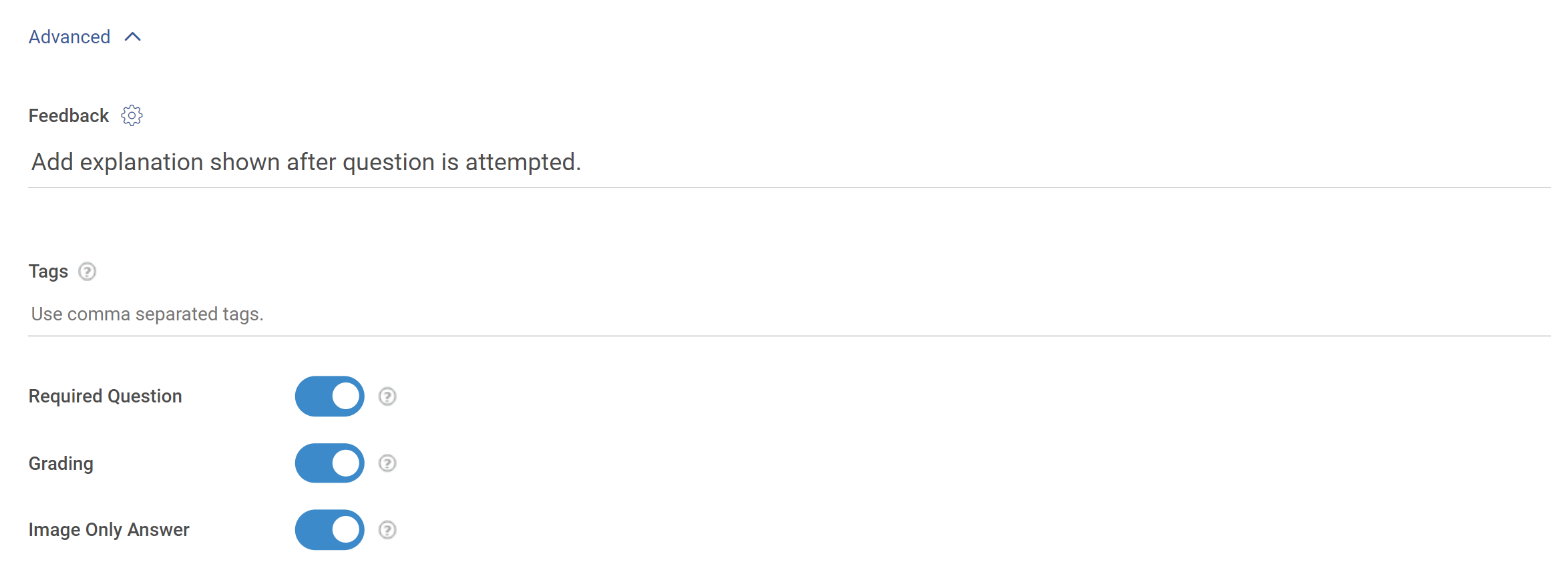Switch off the Image Only Answer toggle

click(329, 530)
